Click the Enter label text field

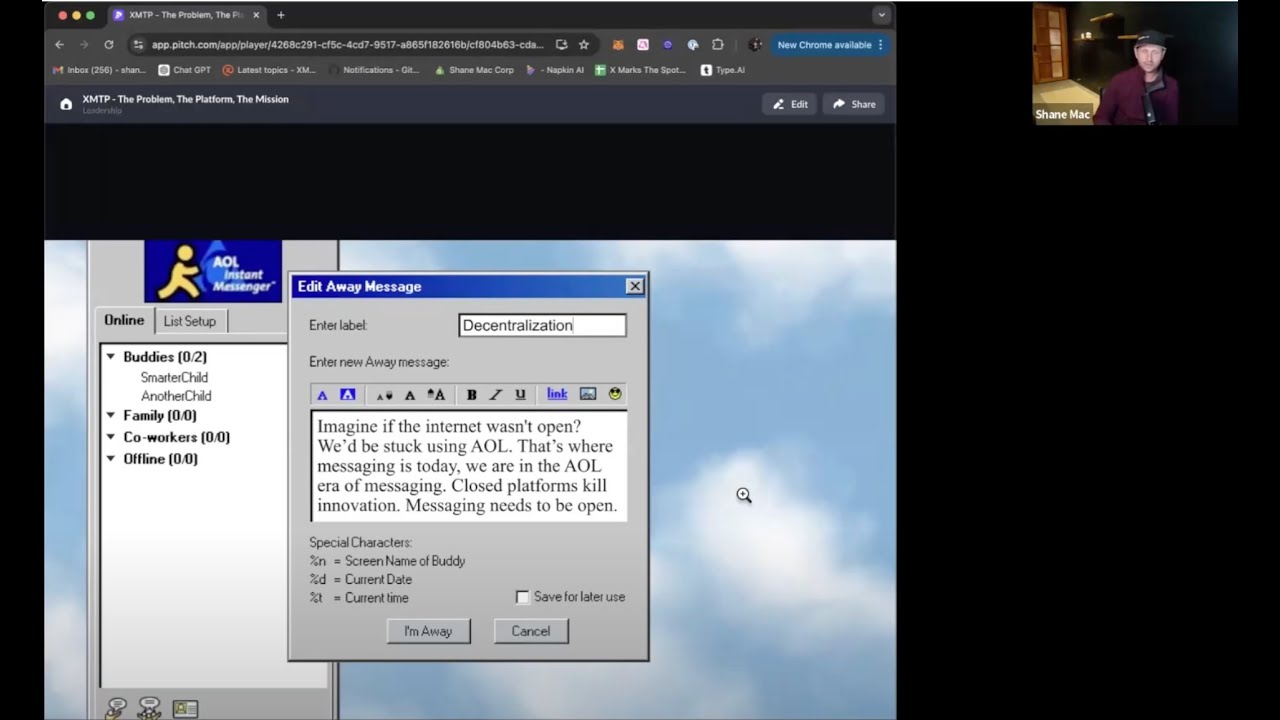[542, 325]
